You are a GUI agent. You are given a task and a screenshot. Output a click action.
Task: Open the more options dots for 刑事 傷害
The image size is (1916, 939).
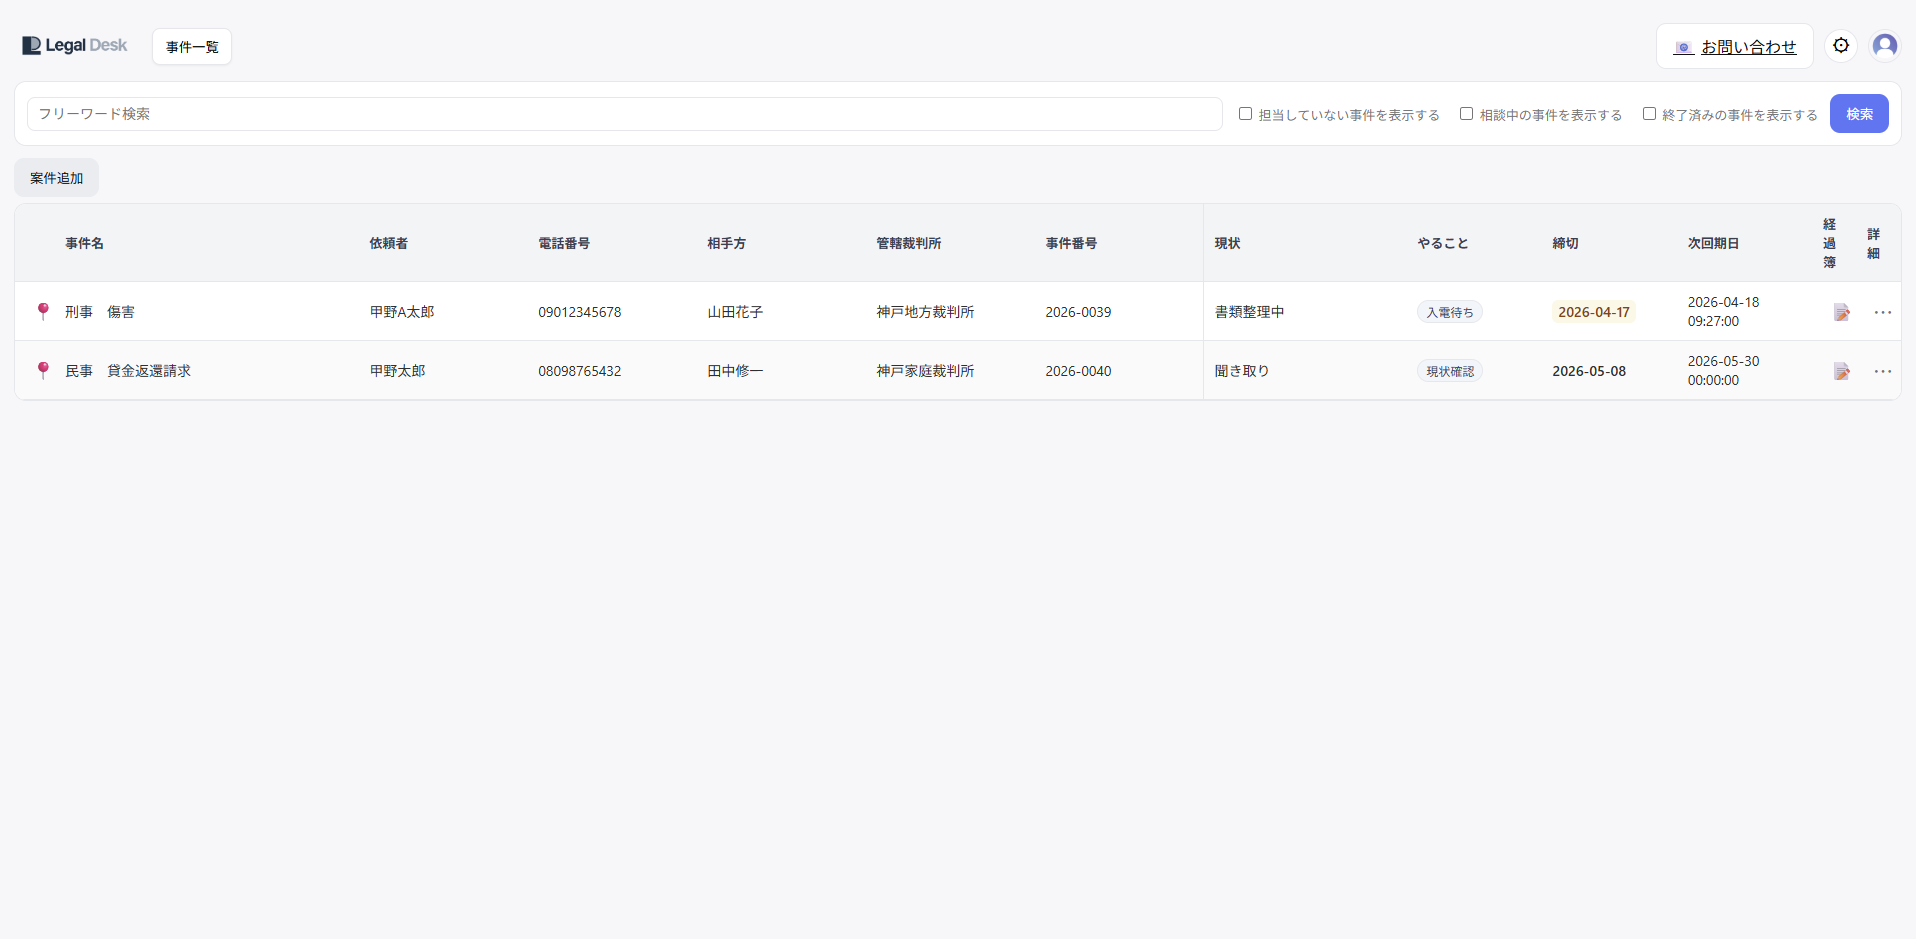click(1883, 312)
